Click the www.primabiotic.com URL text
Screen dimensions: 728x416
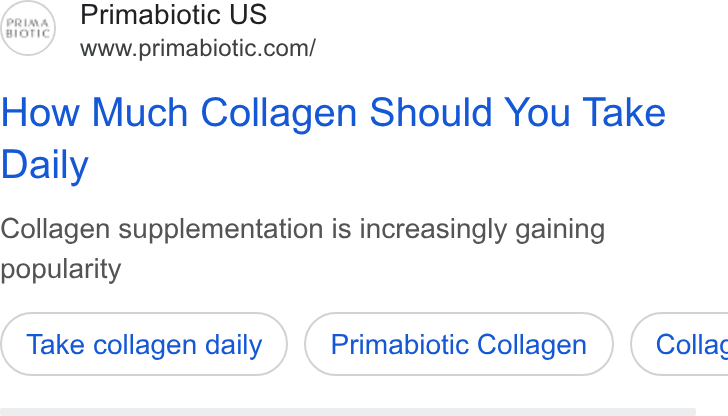point(198,48)
